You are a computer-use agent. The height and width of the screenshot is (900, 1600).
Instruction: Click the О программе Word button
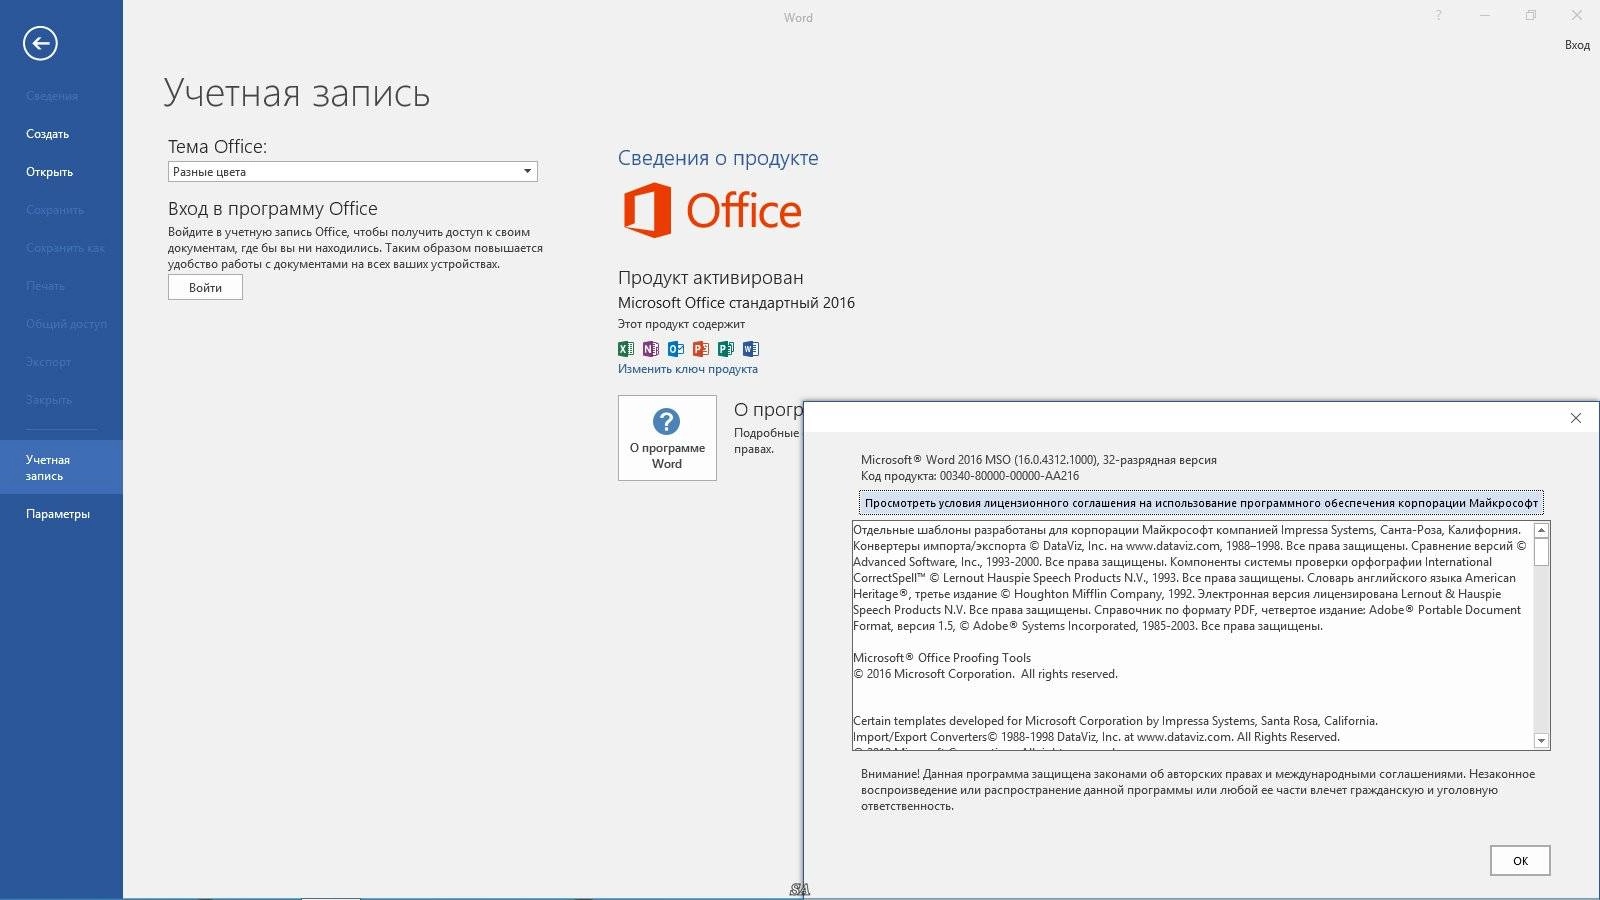pyautogui.click(x=667, y=438)
